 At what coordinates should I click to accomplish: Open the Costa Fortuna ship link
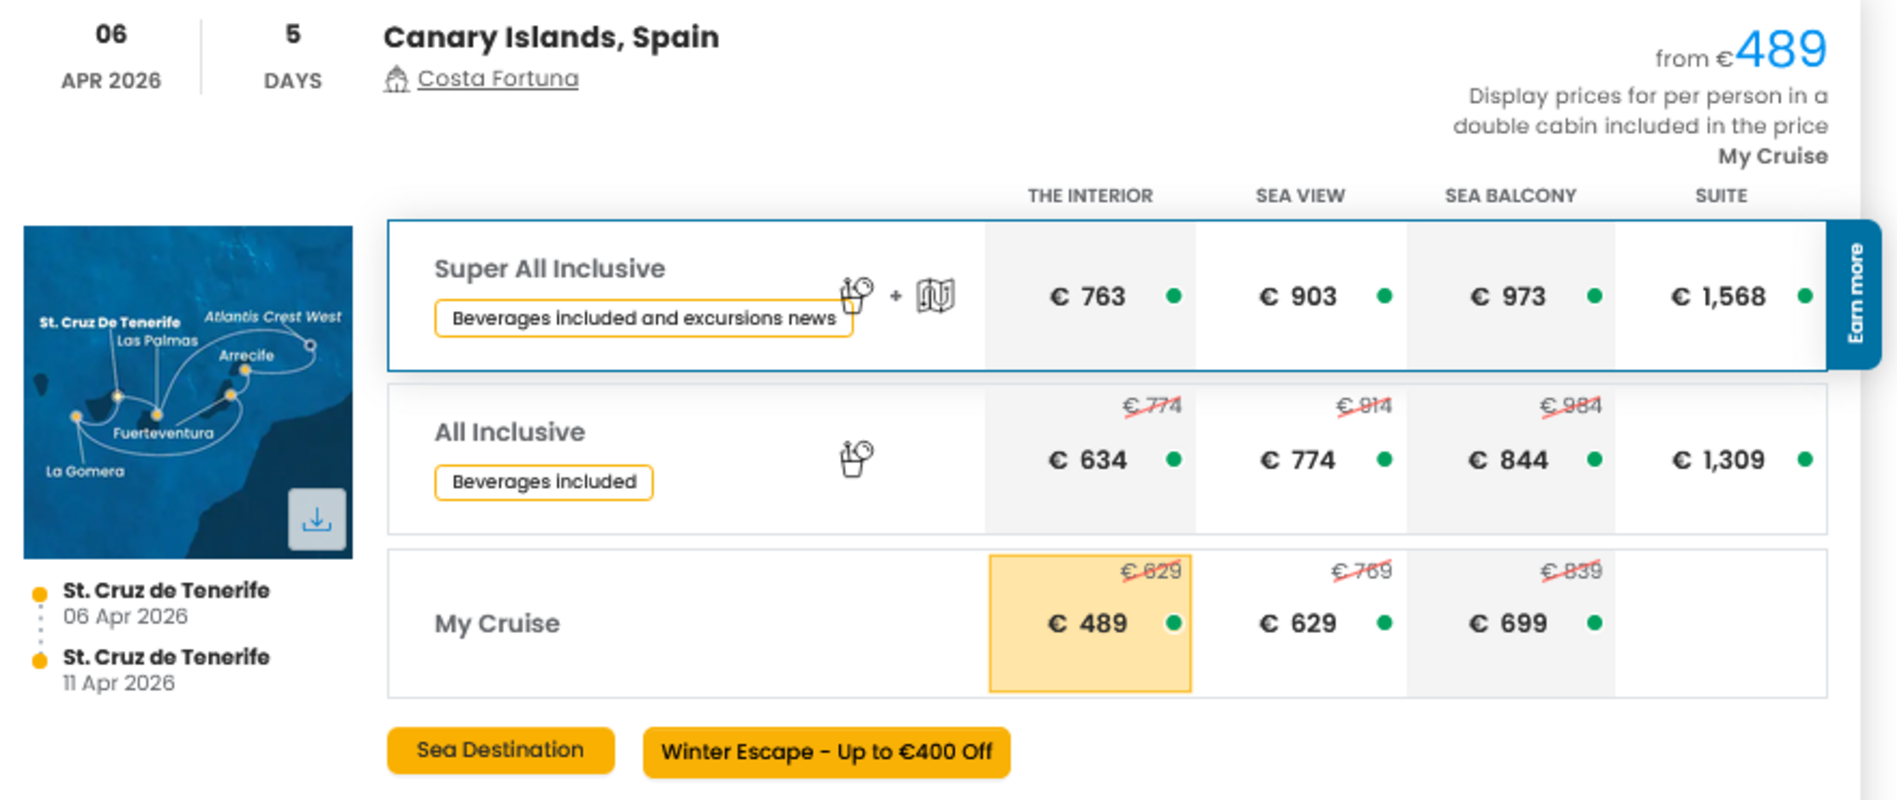coord(498,78)
